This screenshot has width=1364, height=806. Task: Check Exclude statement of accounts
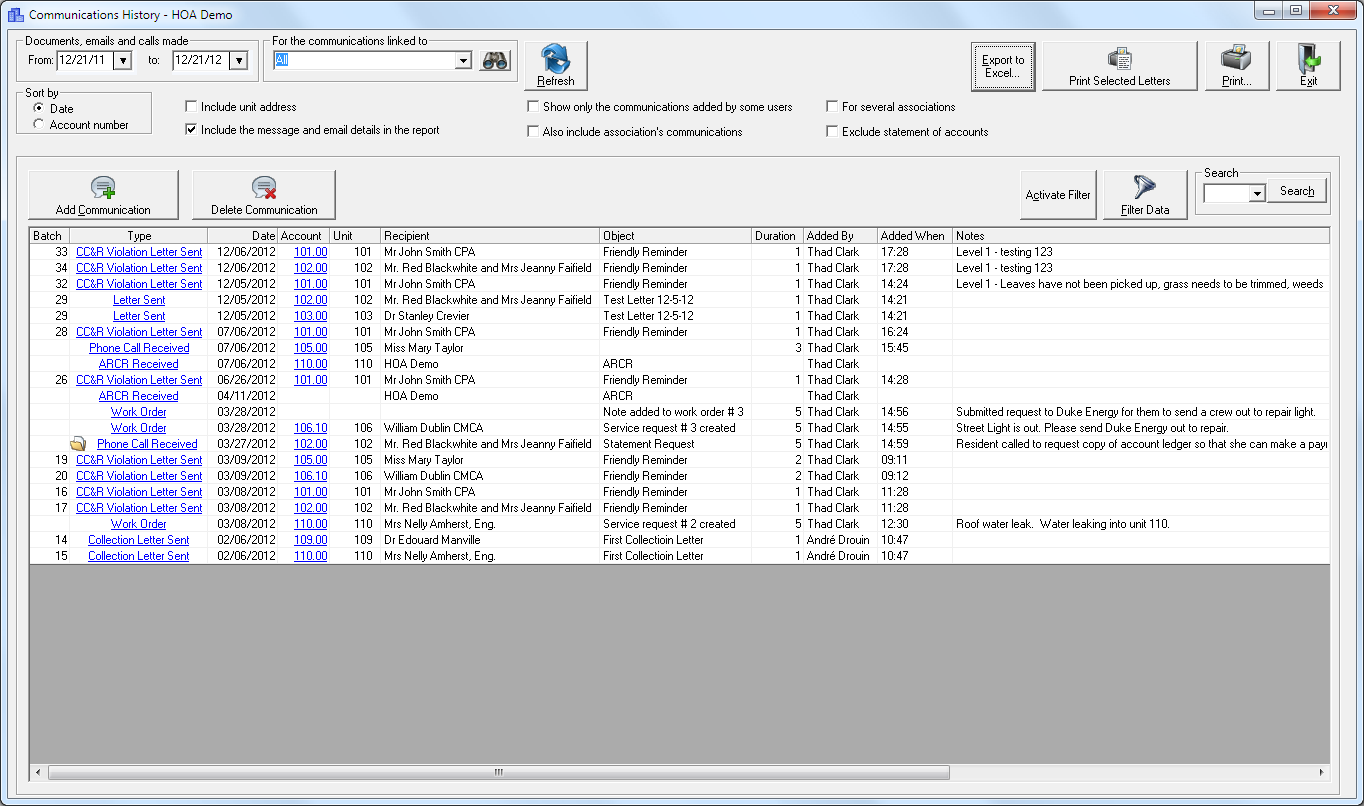pyautogui.click(x=832, y=132)
